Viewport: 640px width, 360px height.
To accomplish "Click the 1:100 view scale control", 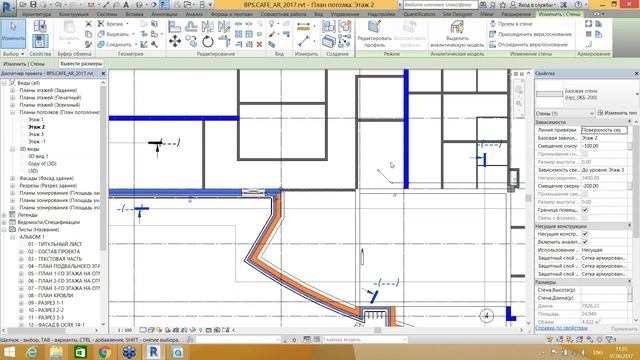I will pyautogui.click(x=124, y=330).
